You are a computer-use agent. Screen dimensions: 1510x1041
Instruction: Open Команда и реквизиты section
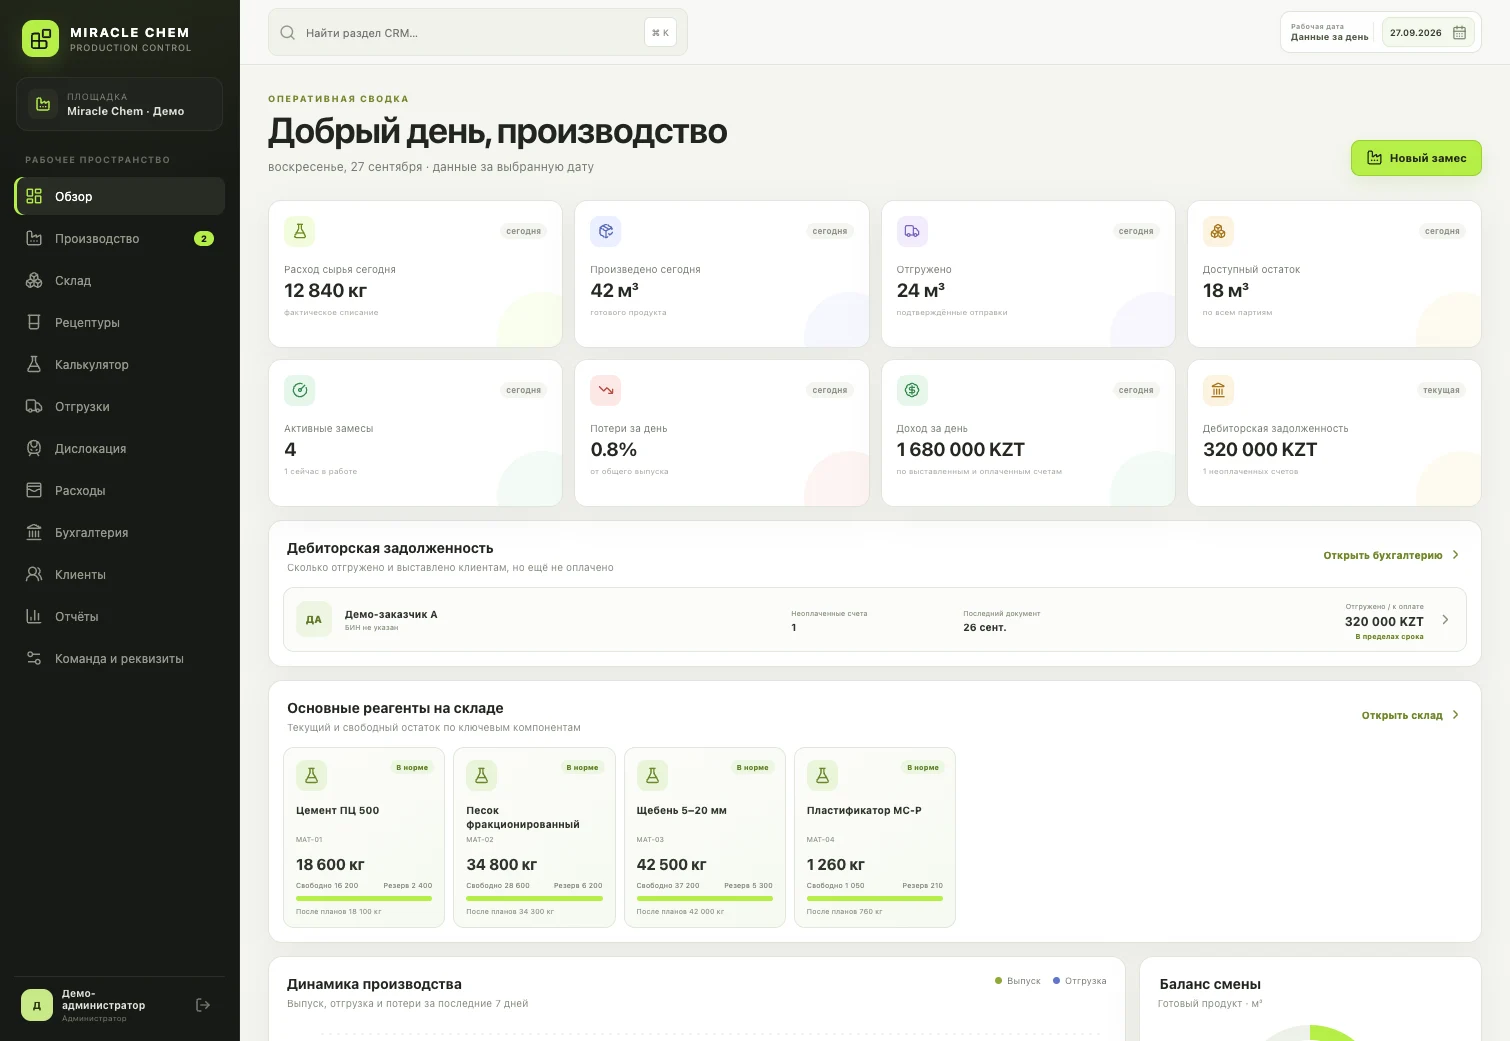point(120,658)
